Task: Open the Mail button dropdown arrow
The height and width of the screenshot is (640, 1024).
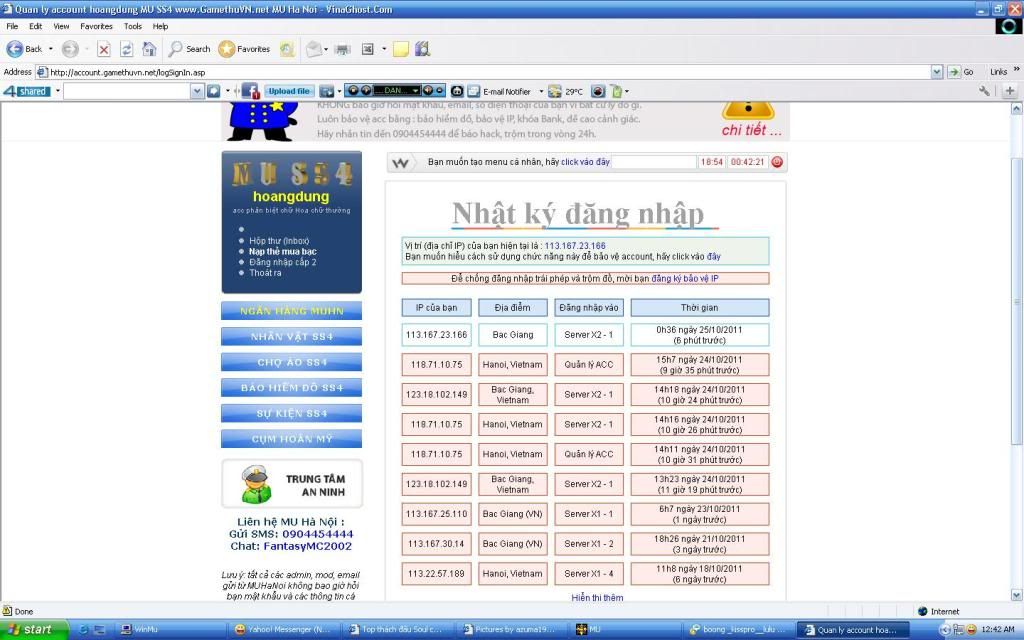Action: click(326, 49)
